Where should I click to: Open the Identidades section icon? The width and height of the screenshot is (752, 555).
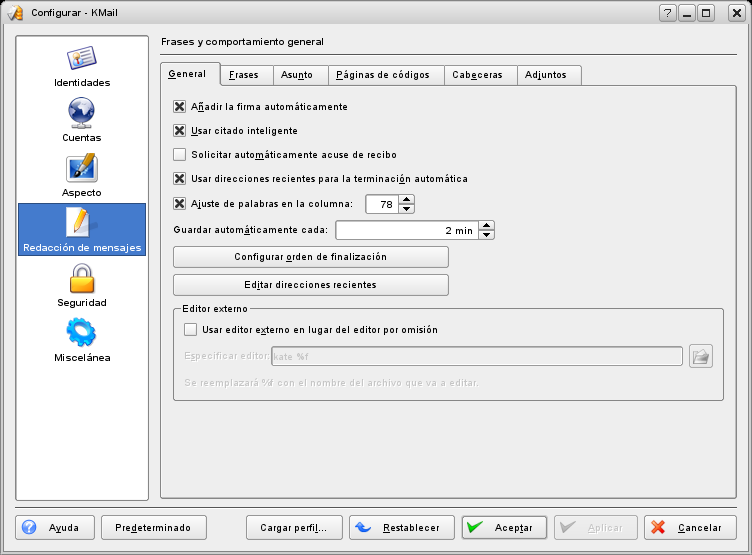81,58
